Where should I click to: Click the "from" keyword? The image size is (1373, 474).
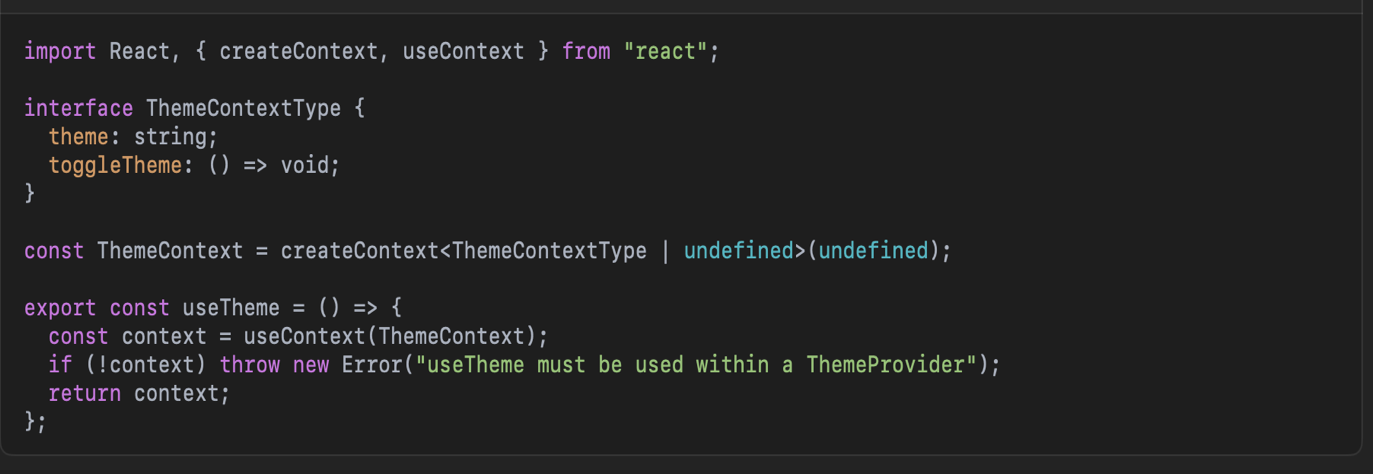pos(586,51)
